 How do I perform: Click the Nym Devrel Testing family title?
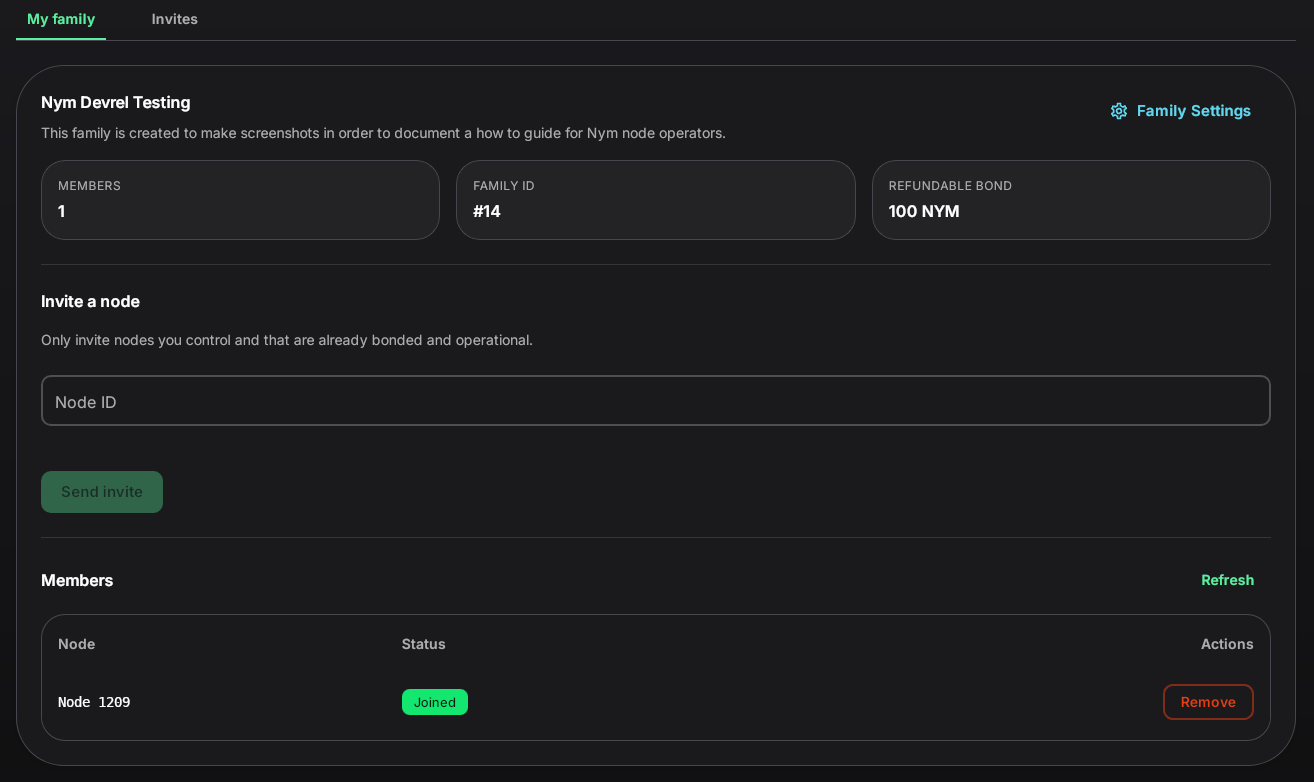[116, 102]
